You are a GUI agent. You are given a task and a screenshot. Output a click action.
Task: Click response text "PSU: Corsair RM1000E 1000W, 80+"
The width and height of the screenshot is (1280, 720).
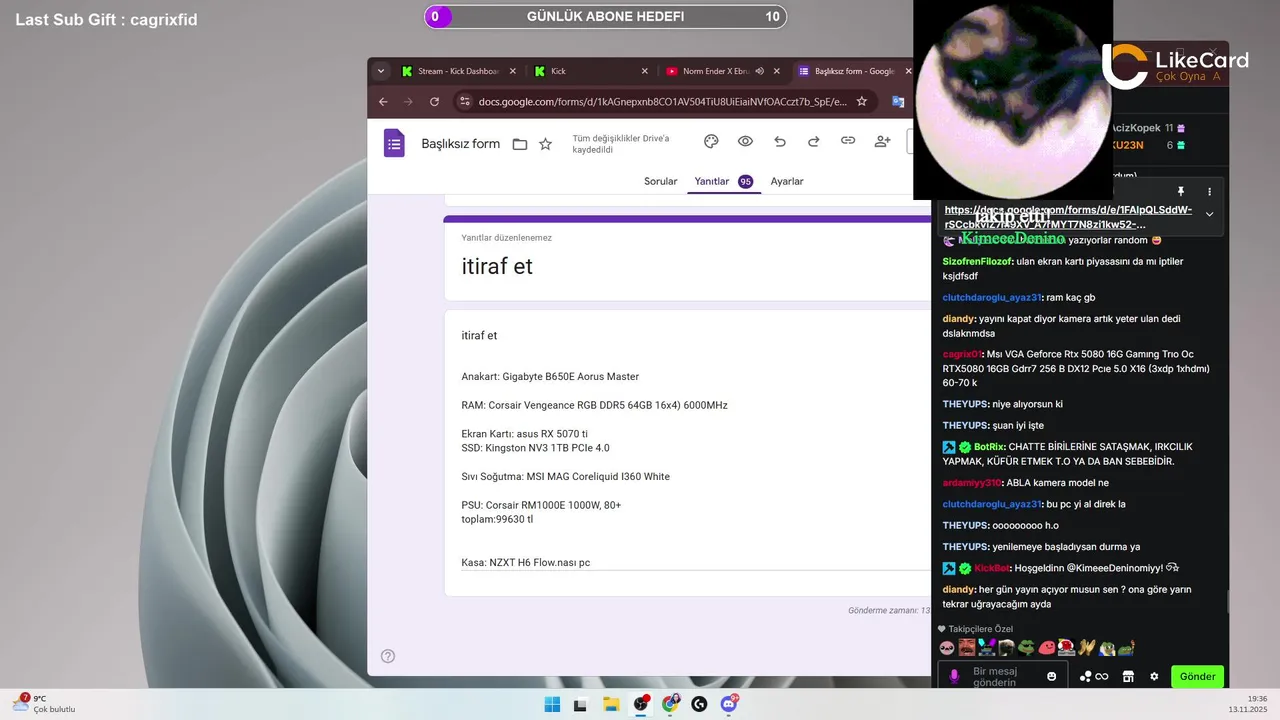pos(541,505)
